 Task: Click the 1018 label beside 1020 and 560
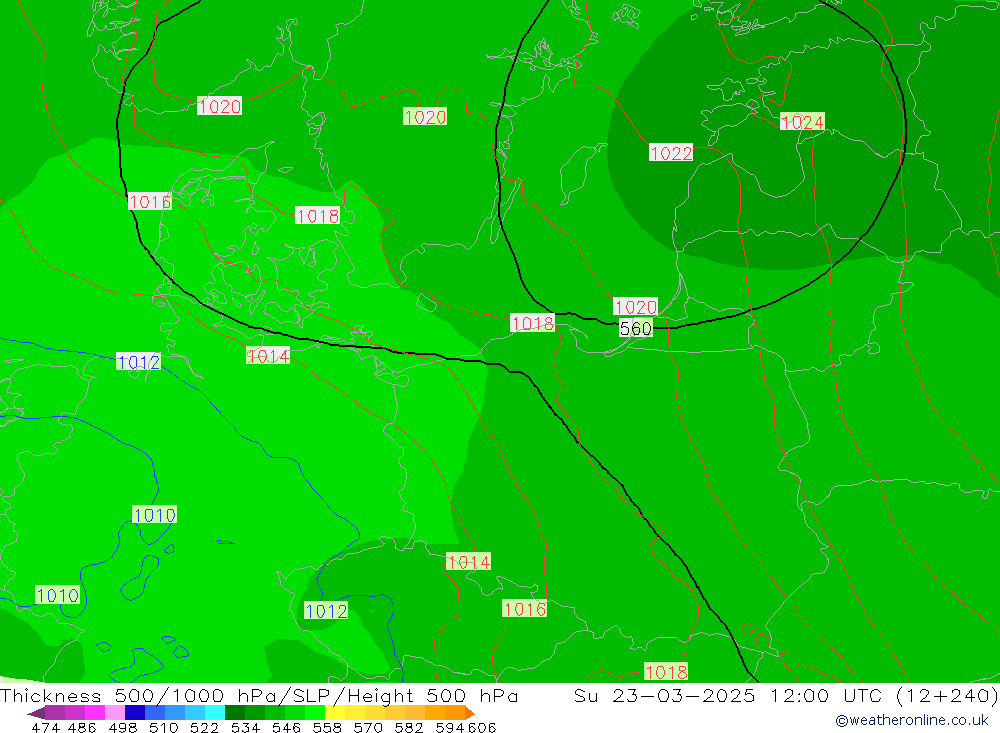point(532,323)
